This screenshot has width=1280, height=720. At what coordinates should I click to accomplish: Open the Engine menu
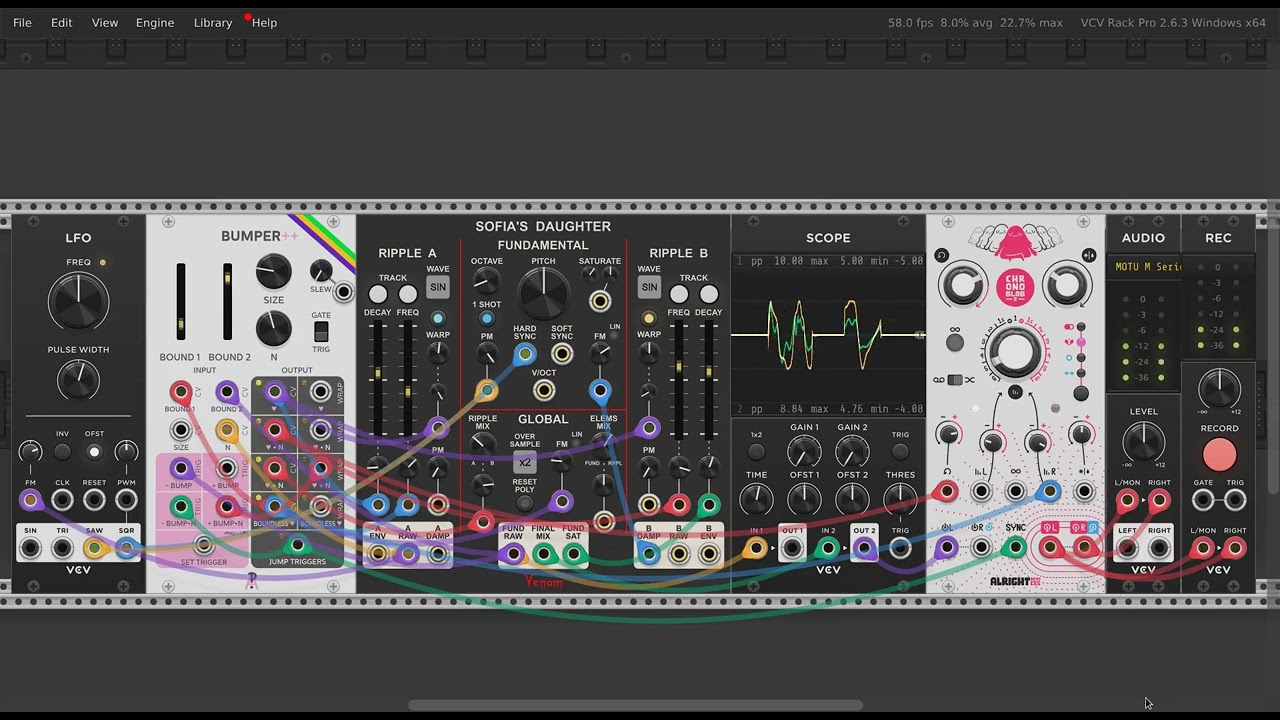155,22
